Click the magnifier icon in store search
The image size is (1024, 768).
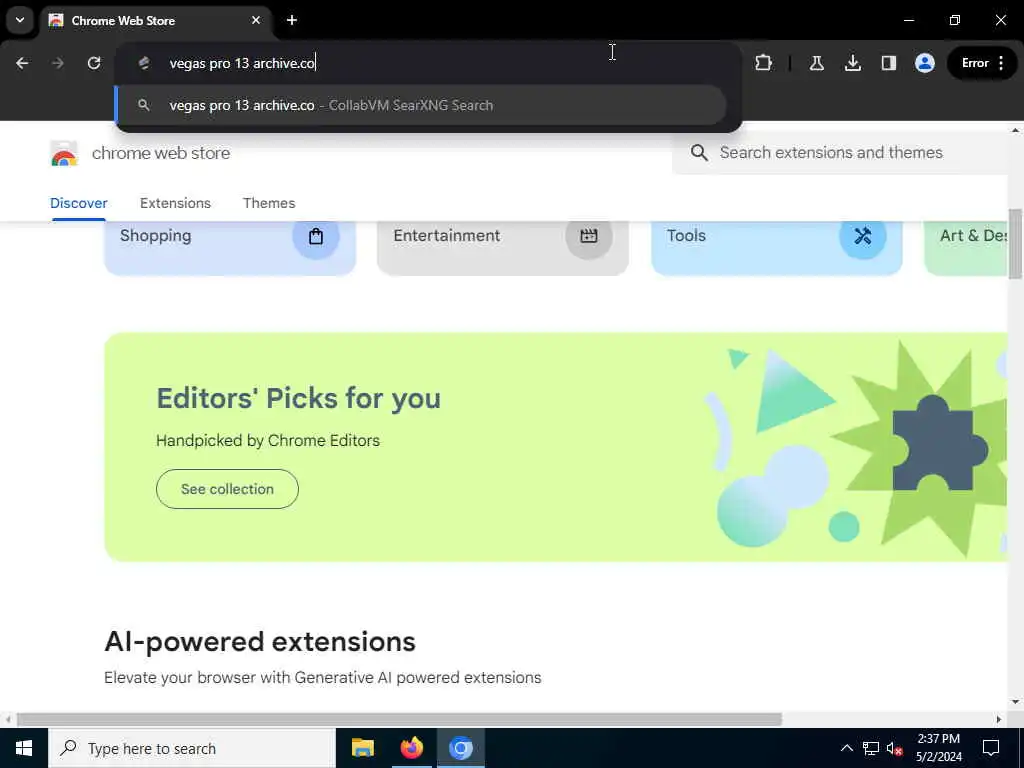click(x=699, y=153)
